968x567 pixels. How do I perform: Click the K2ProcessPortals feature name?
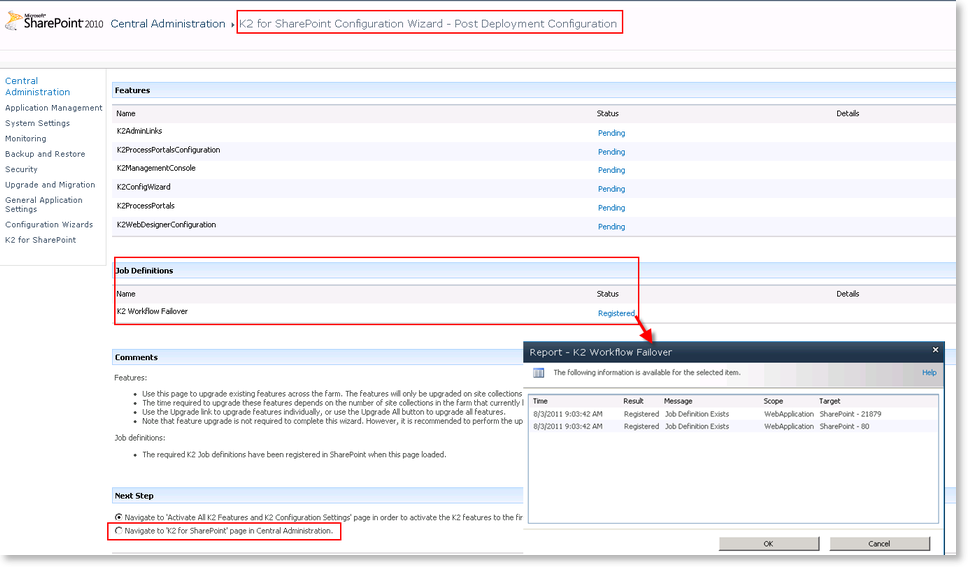tap(146, 206)
